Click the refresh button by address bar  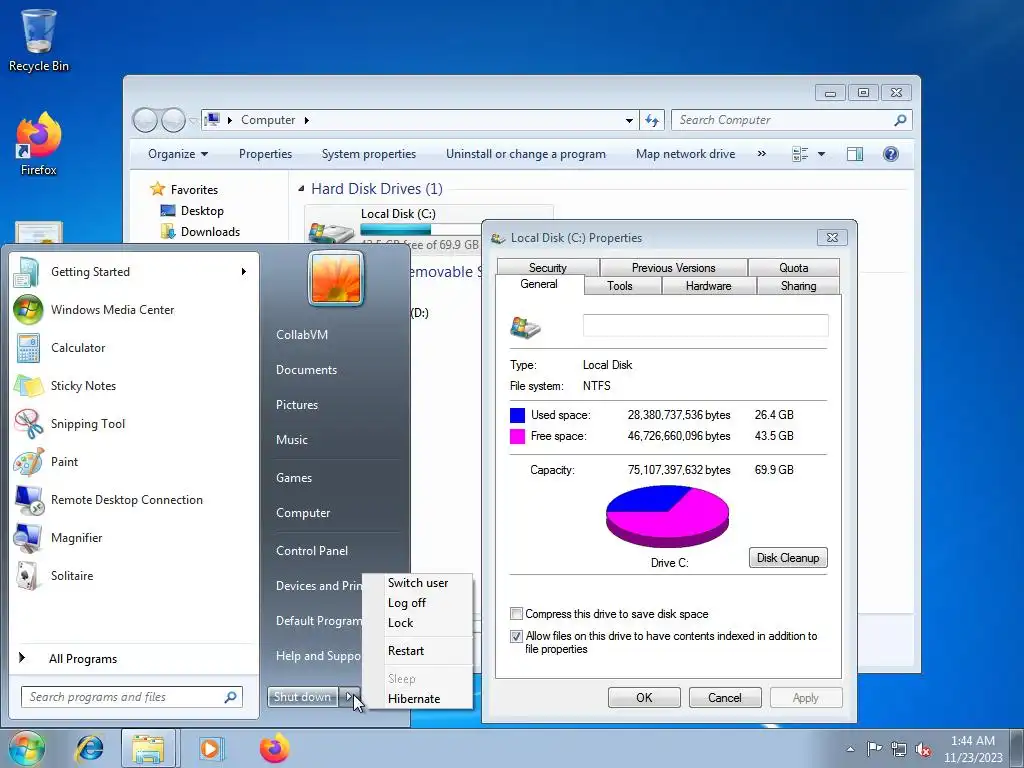pyautogui.click(x=652, y=120)
